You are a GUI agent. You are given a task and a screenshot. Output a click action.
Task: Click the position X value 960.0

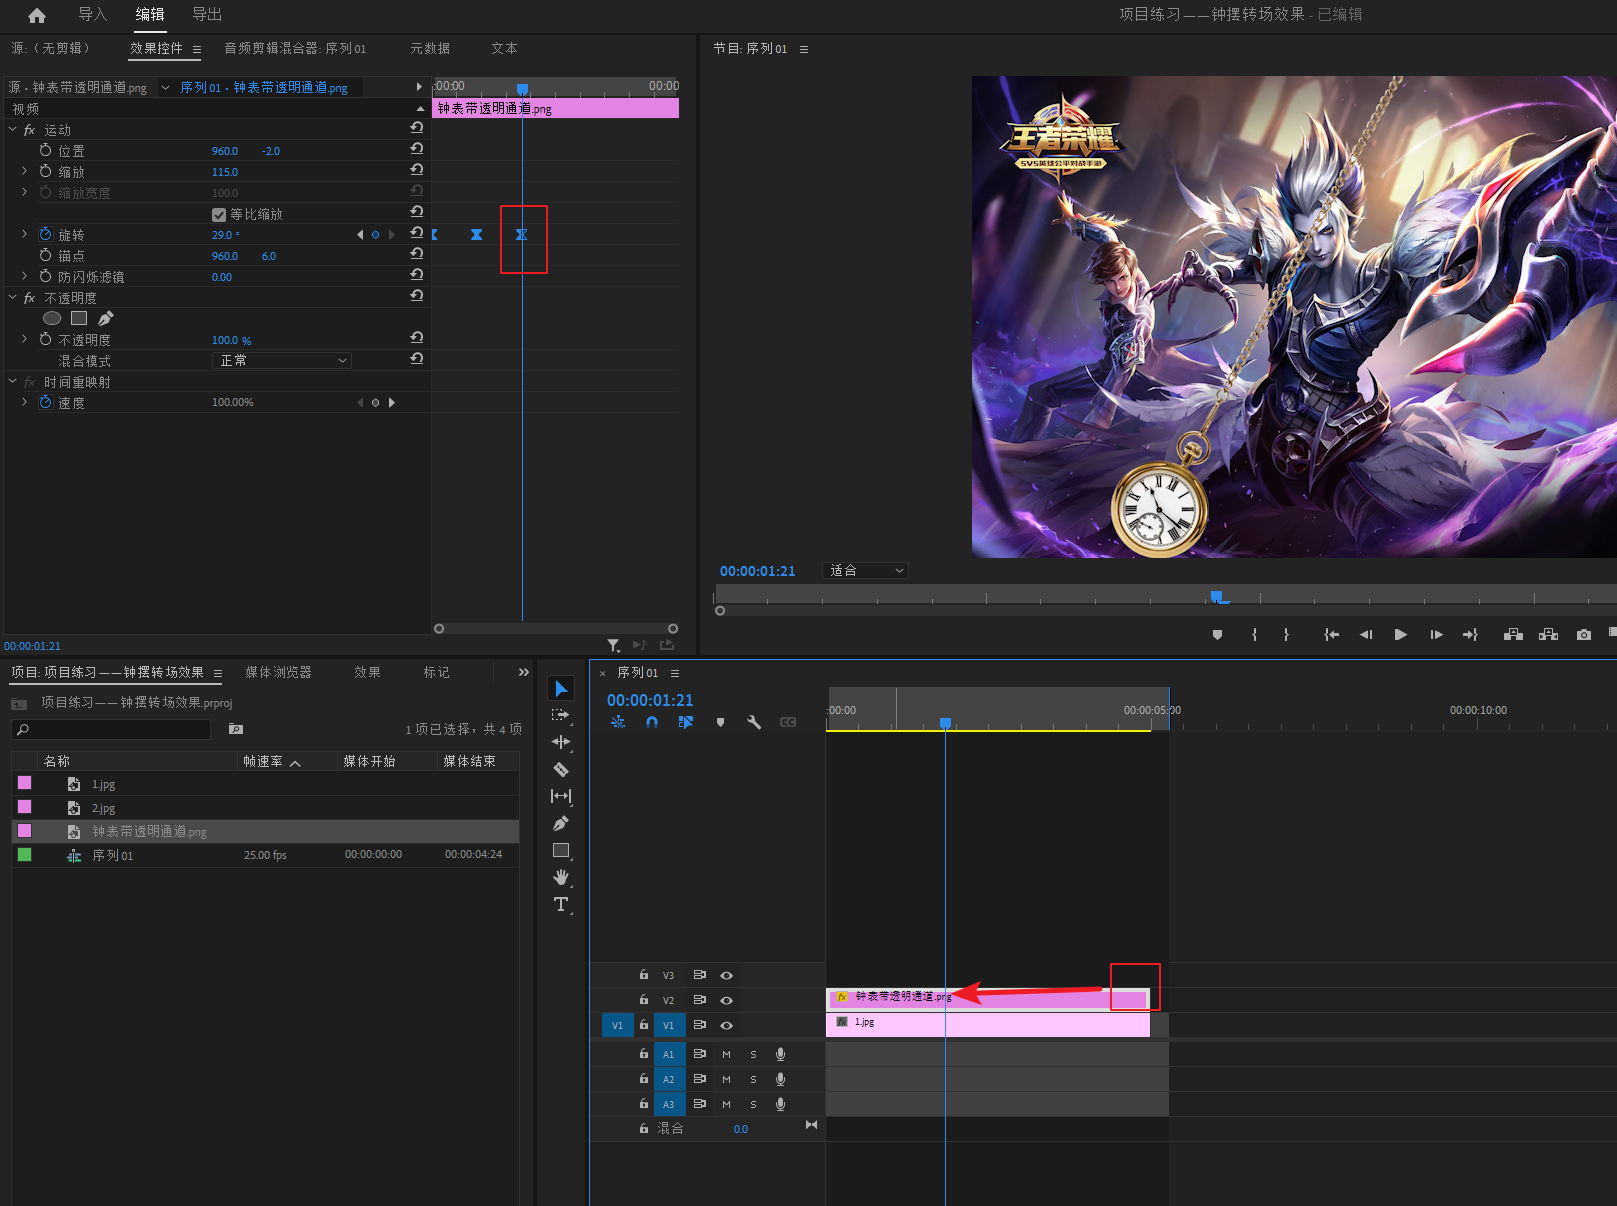(225, 151)
